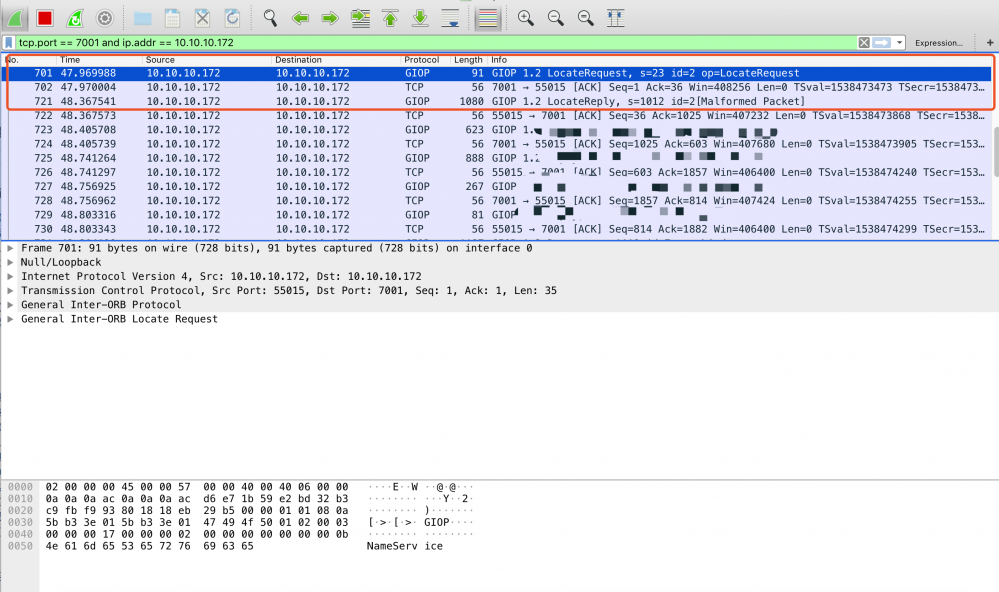Jump to the first packet
Image resolution: width=999 pixels, height=592 pixels.
tap(388, 17)
